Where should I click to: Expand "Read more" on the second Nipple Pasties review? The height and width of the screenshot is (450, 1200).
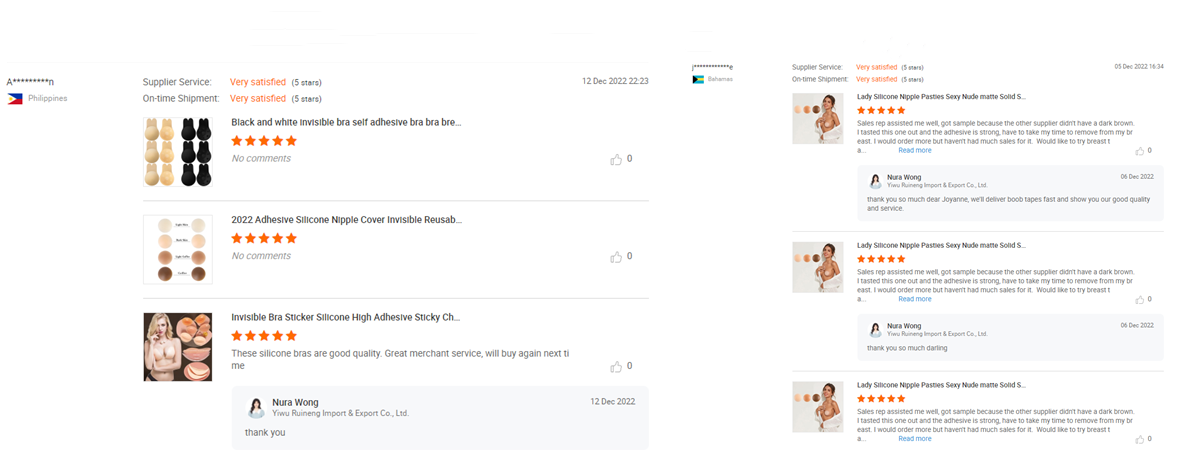pyautogui.click(x=914, y=298)
